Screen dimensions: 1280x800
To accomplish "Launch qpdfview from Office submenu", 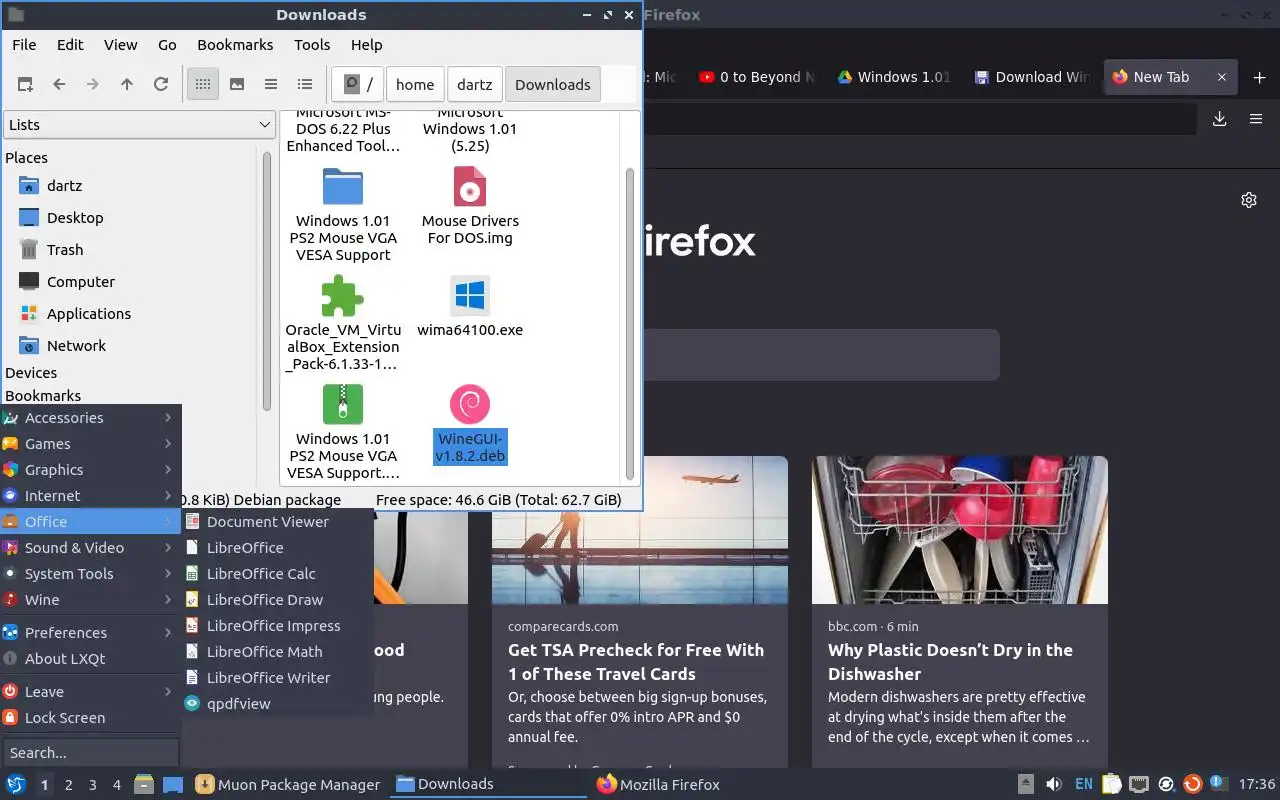I will click(x=277, y=704).
